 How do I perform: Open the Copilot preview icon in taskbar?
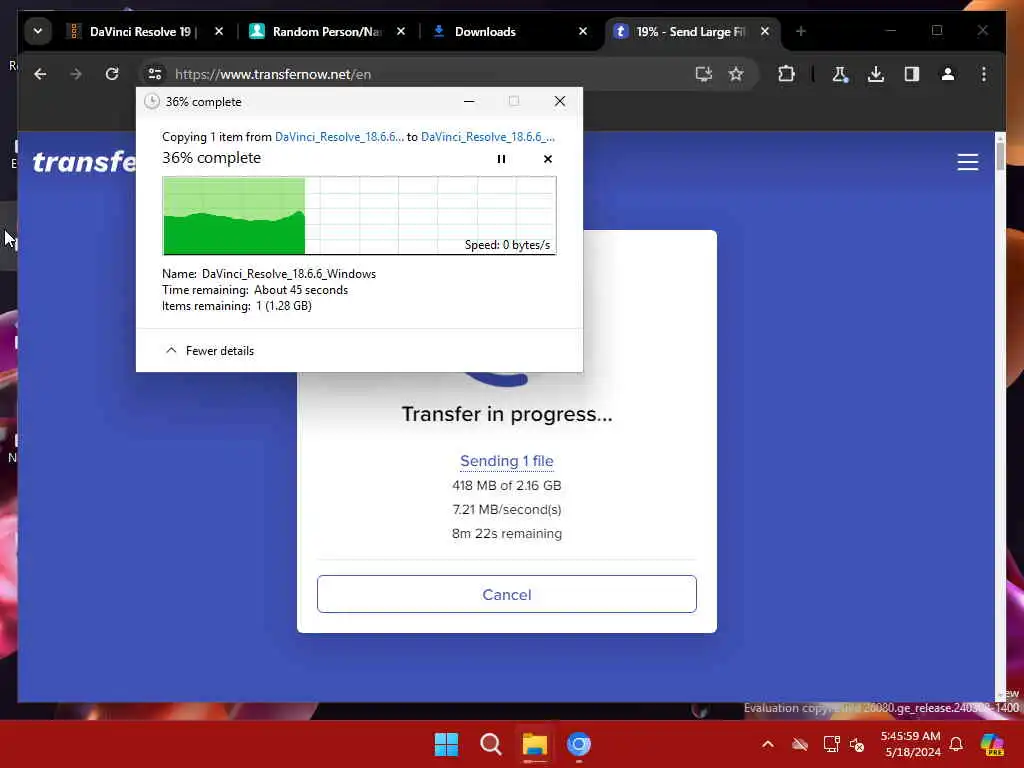point(992,744)
